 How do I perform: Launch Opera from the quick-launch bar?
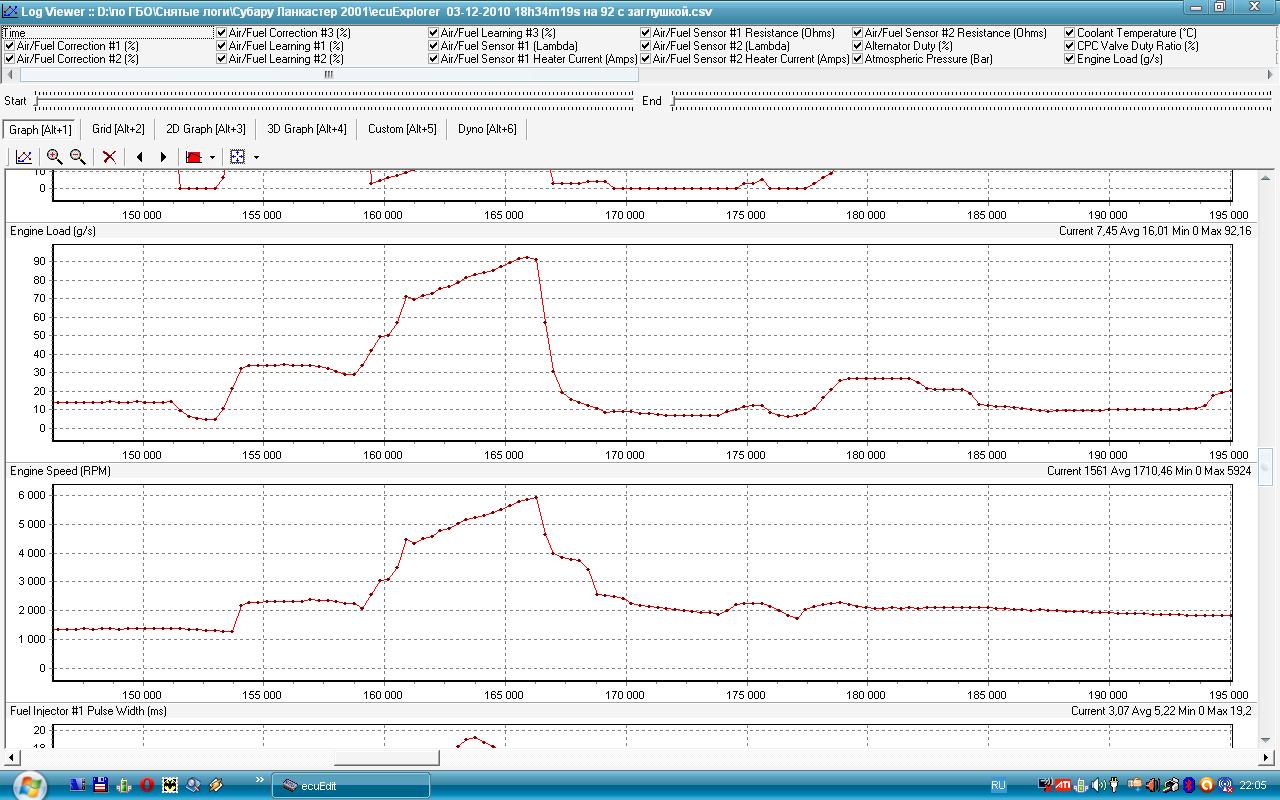pos(147,785)
